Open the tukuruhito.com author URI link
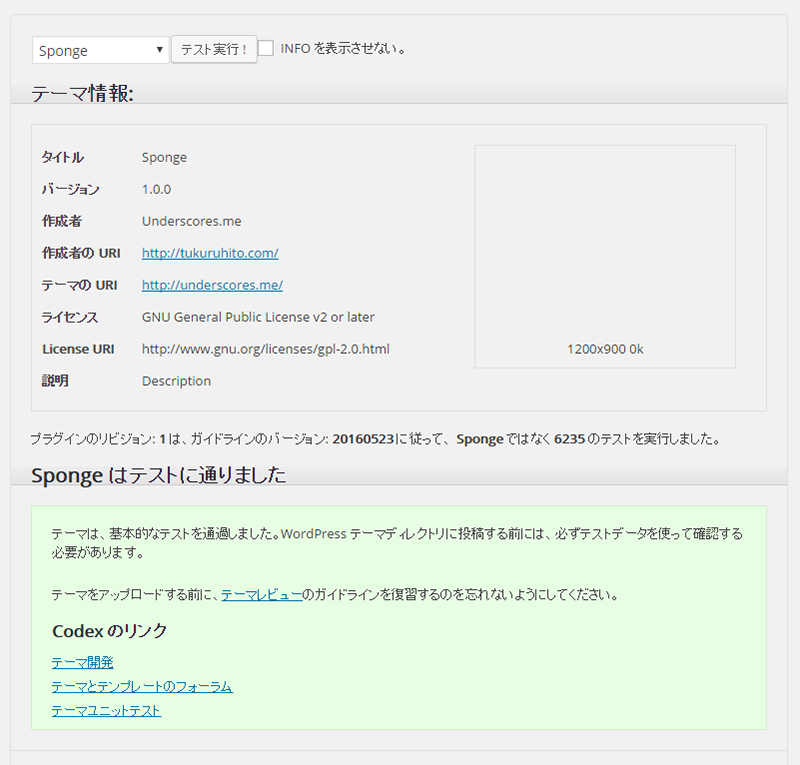The height and width of the screenshot is (765, 800). [x=210, y=253]
